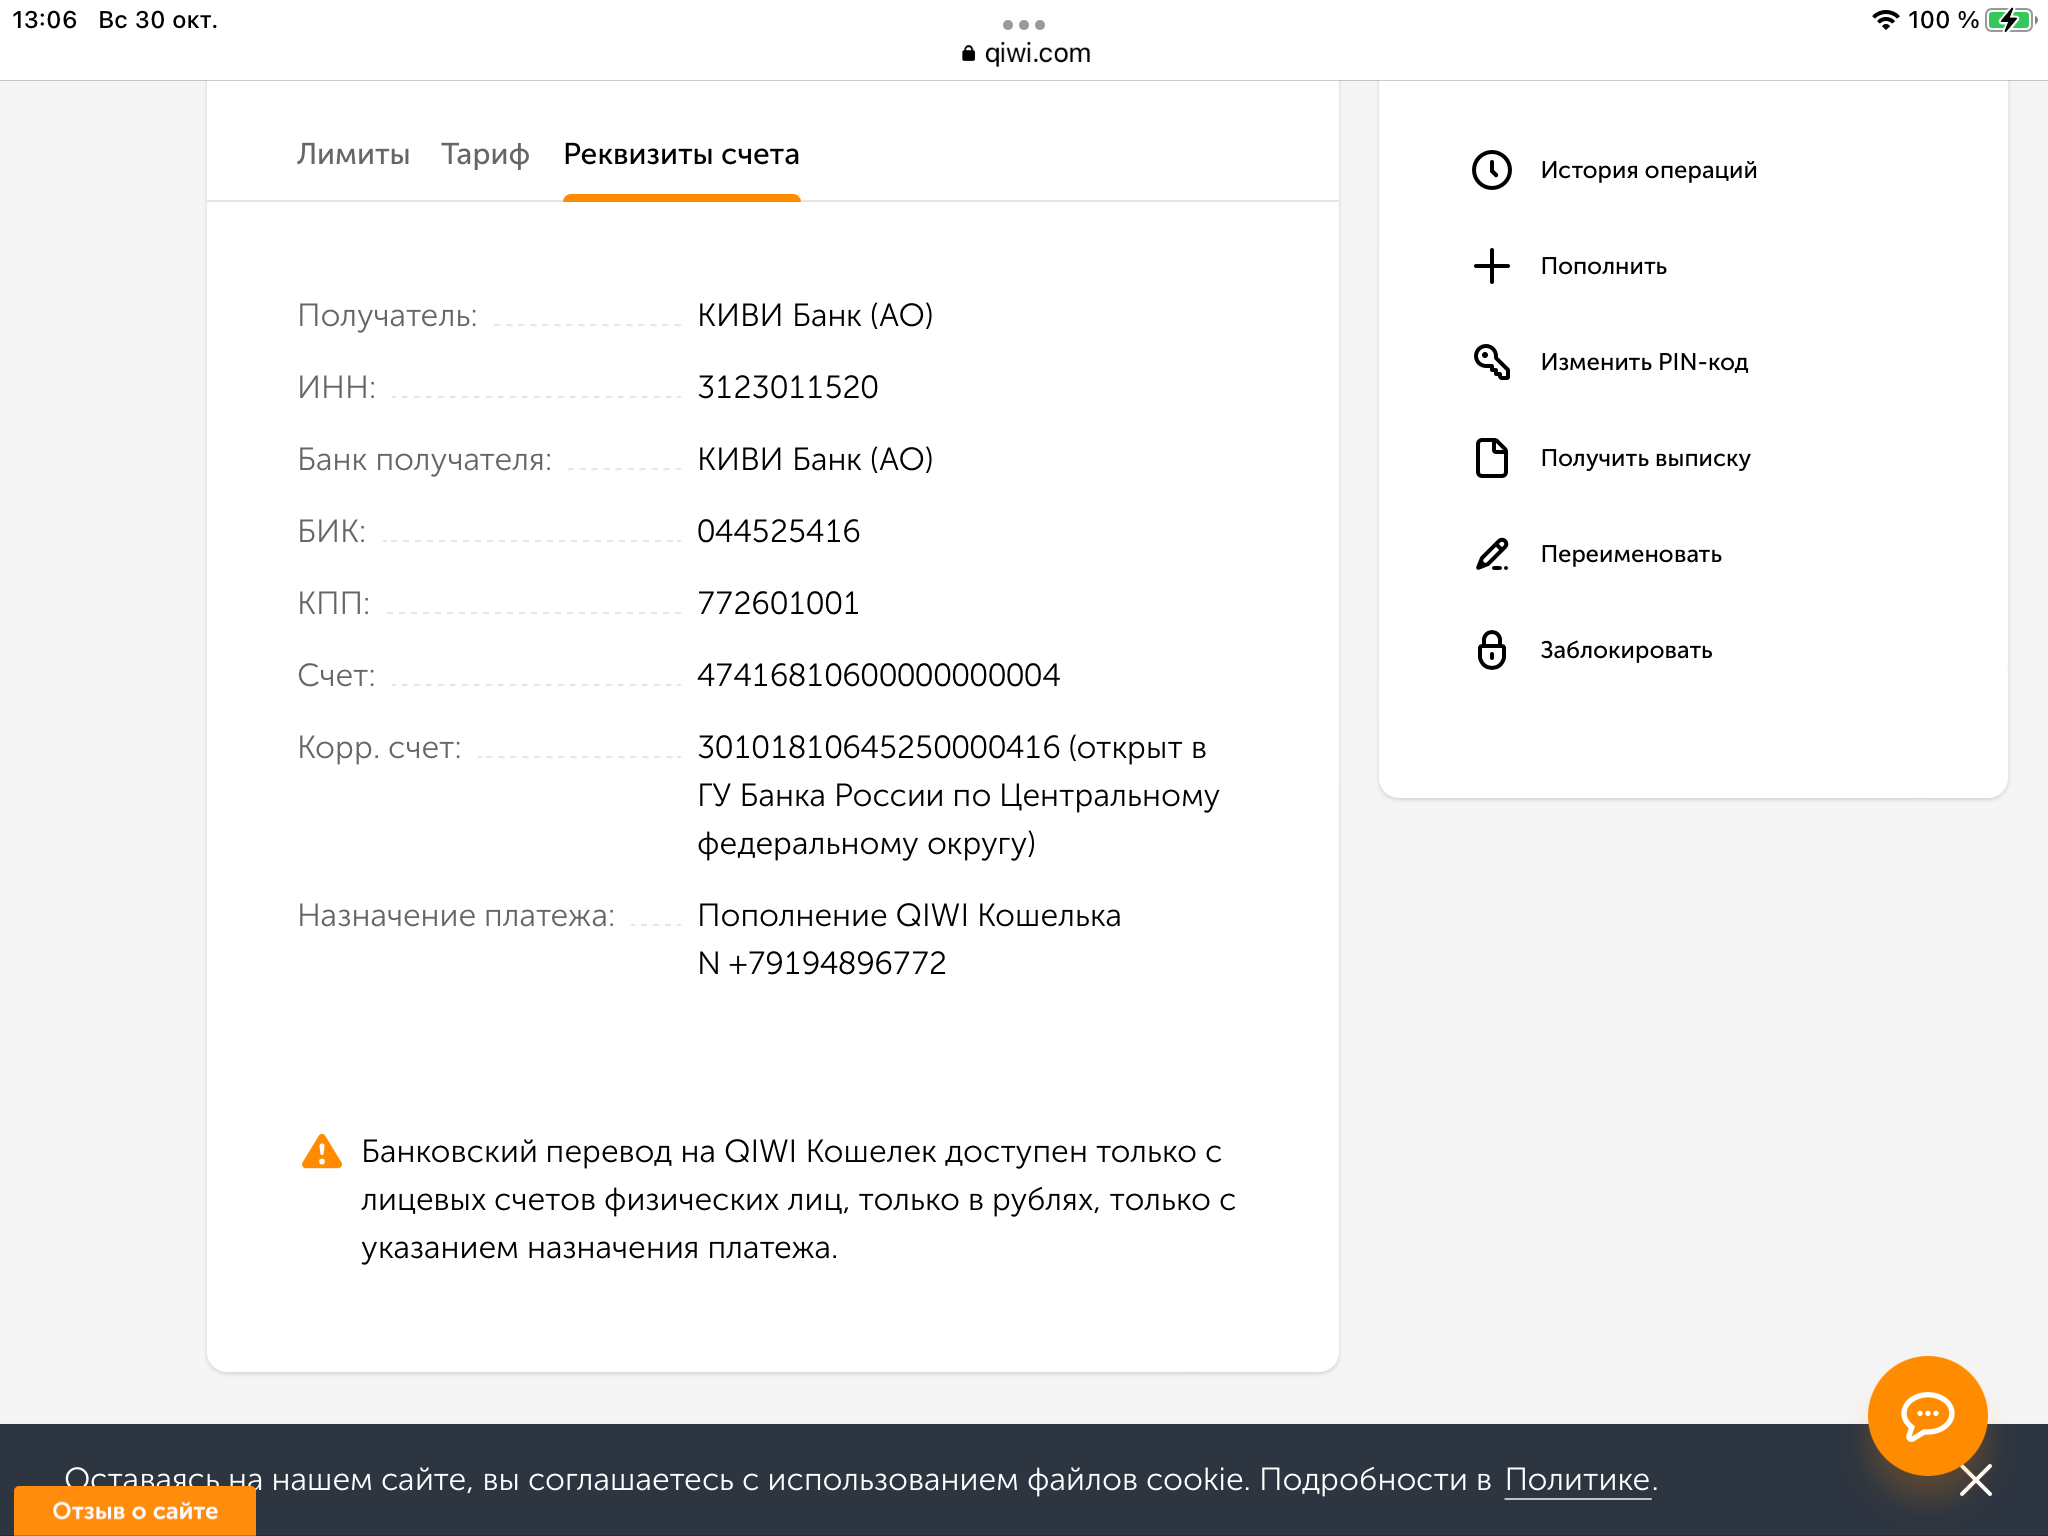Open the Политике link in cookie banner
The image size is (2048, 1536).
point(1577,1479)
